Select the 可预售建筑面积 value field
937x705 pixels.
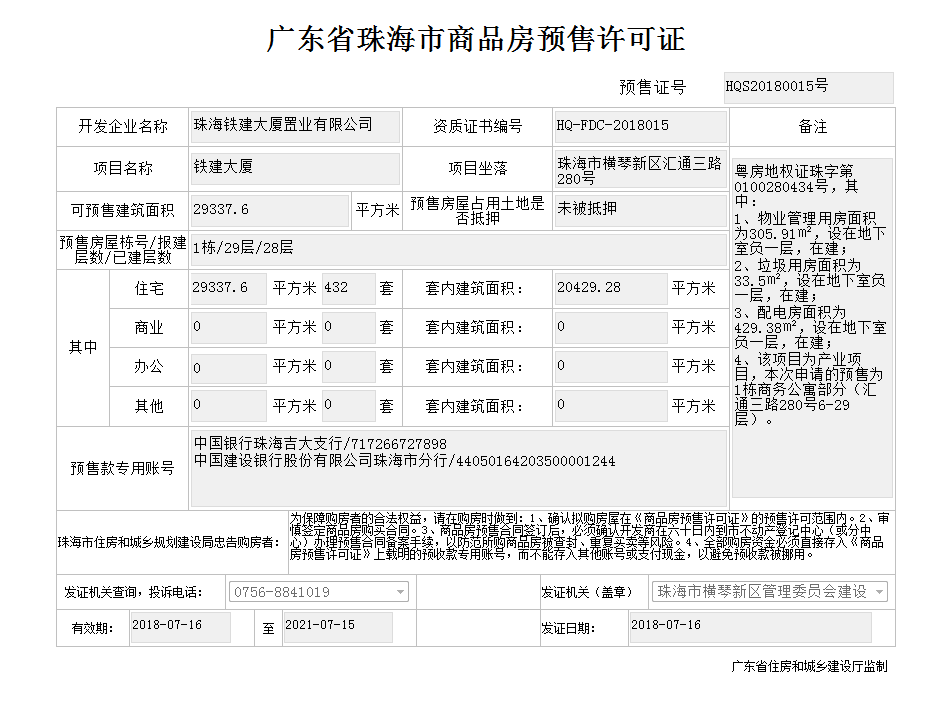pyautogui.click(x=268, y=210)
